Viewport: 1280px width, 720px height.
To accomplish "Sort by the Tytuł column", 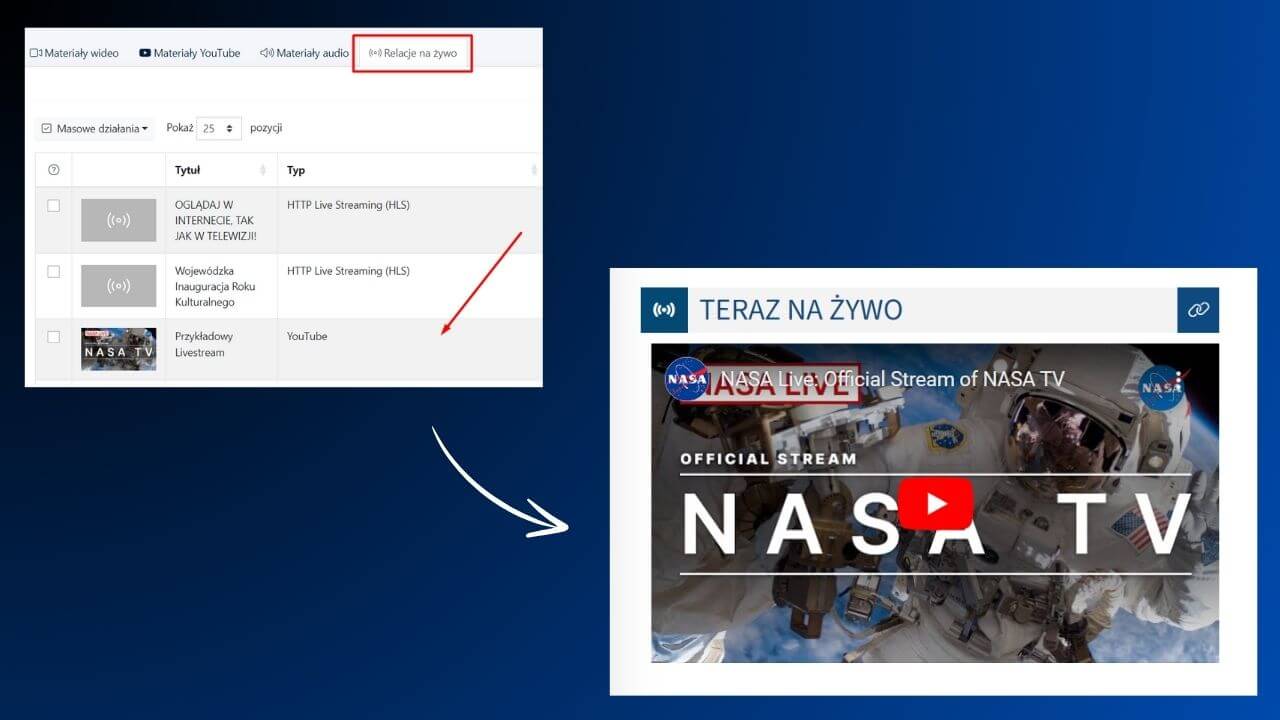I will (221, 170).
